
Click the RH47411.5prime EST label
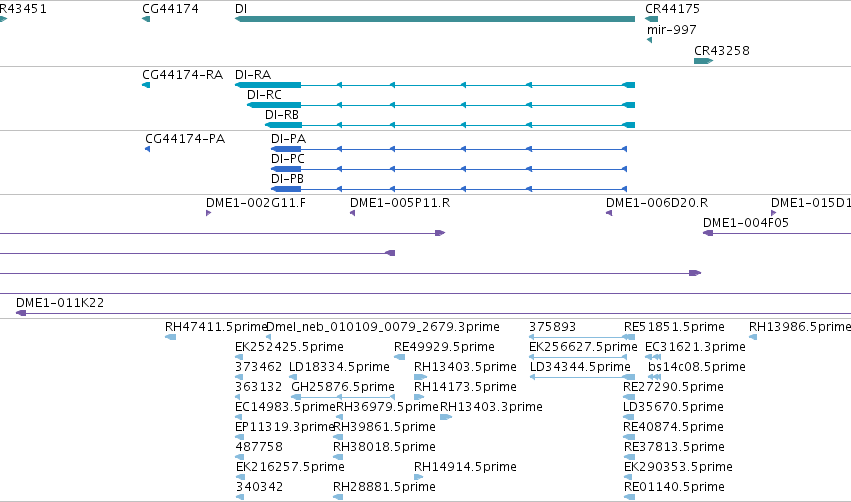pos(215,327)
